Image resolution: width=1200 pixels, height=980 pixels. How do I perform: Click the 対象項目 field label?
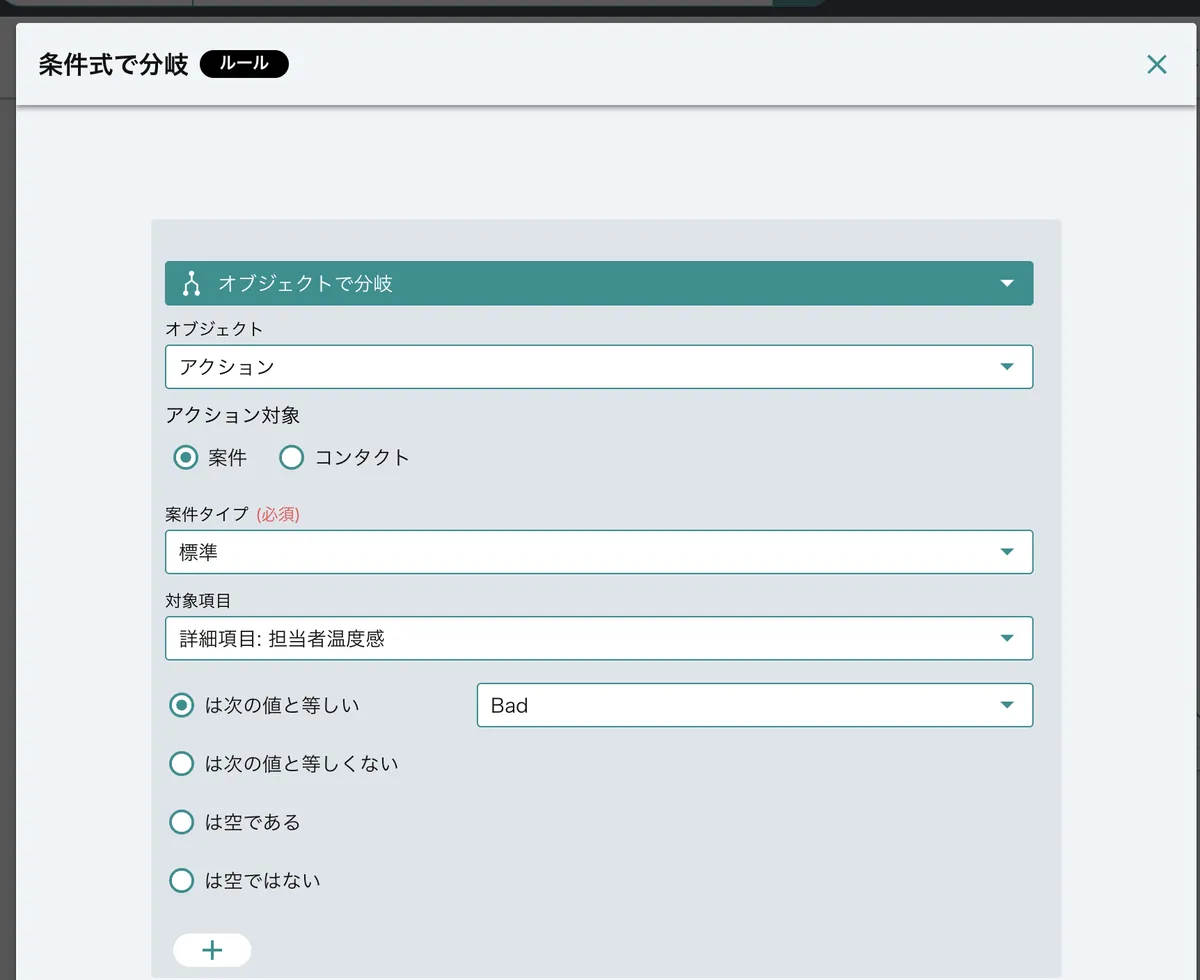tap(198, 601)
